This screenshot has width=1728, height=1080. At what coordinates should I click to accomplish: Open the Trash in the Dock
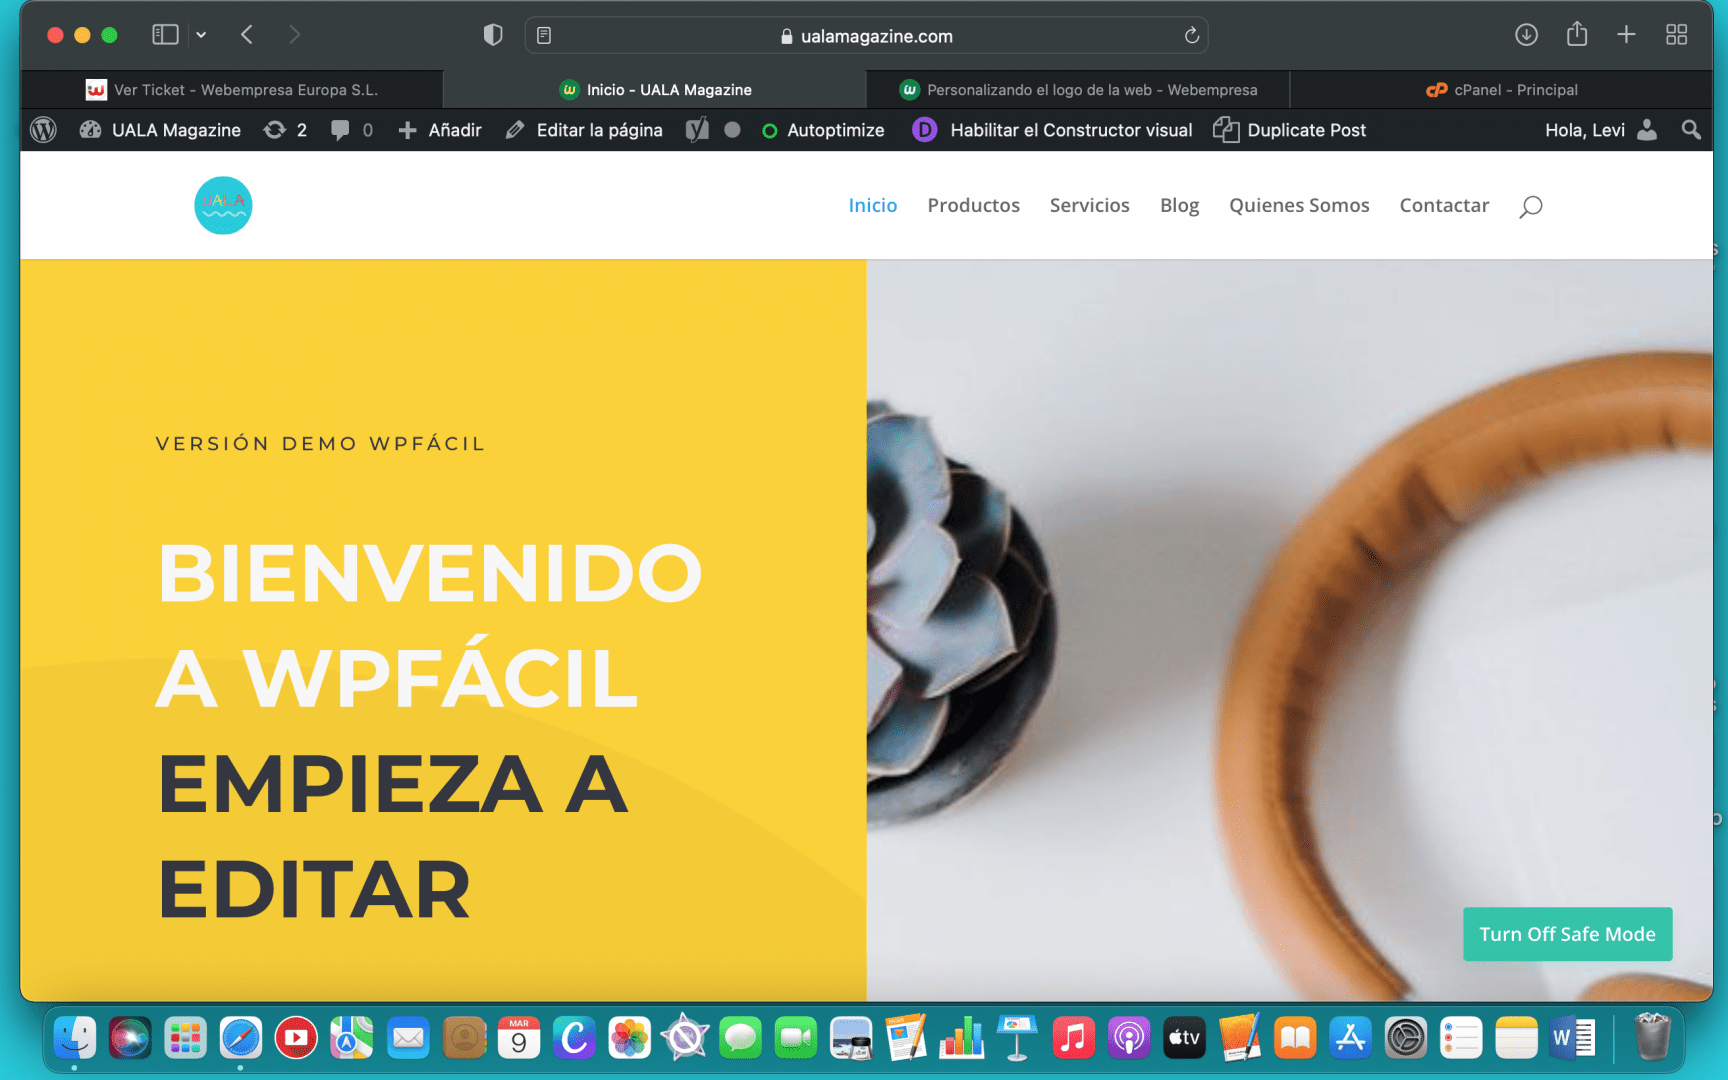(x=1652, y=1037)
